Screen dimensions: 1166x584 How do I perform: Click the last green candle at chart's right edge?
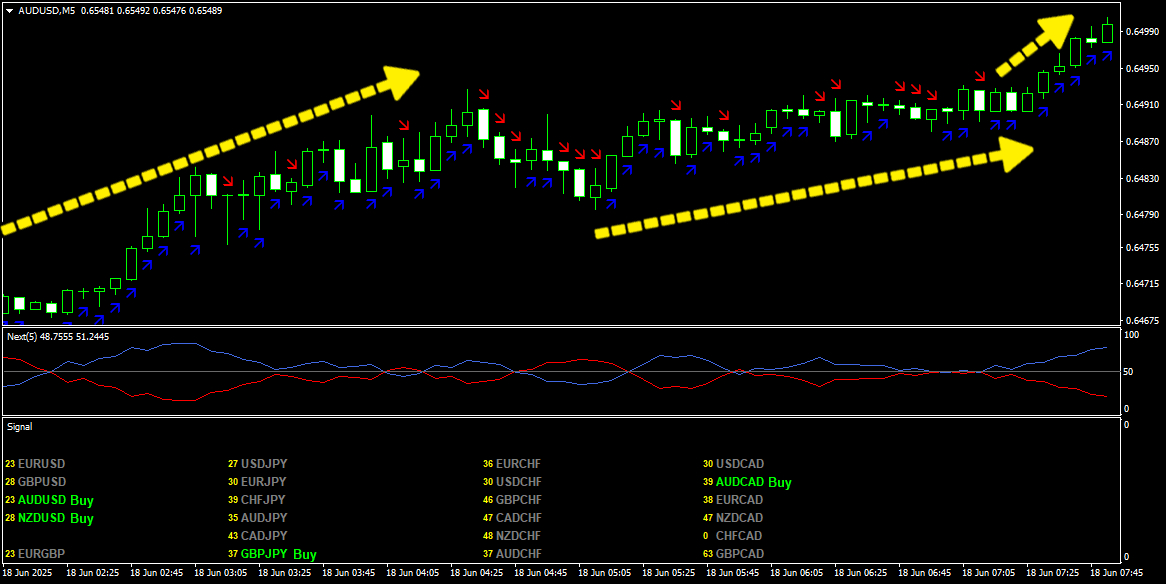[x=1107, y=32]
